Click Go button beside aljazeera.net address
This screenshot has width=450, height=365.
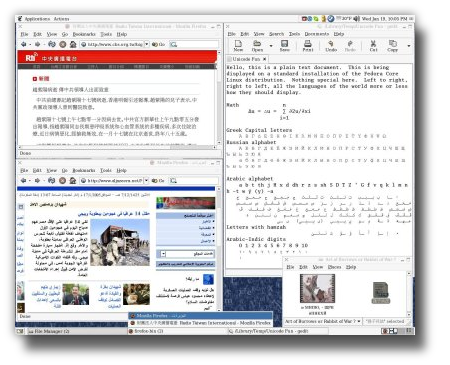tap(158, 181)
